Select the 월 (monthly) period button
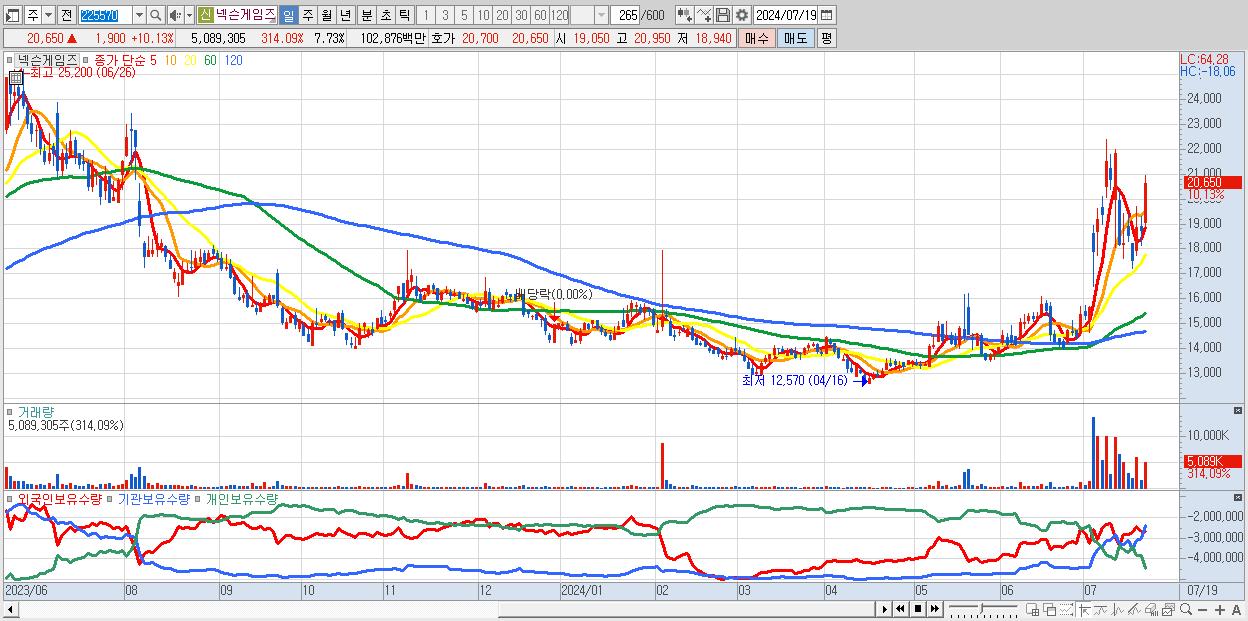This screenshot has width=1248, height=621. [x=326, y=15]
